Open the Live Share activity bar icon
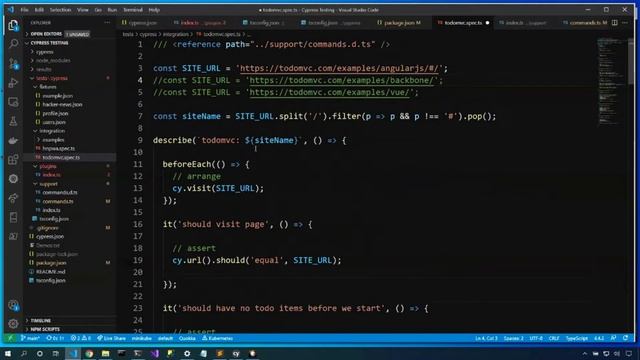640x360 pixels. [13, 198]
